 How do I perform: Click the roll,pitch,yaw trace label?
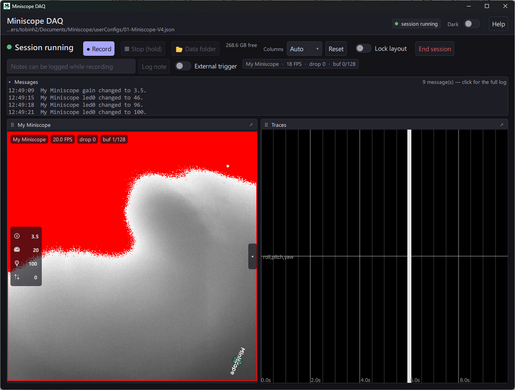(278, 257)
